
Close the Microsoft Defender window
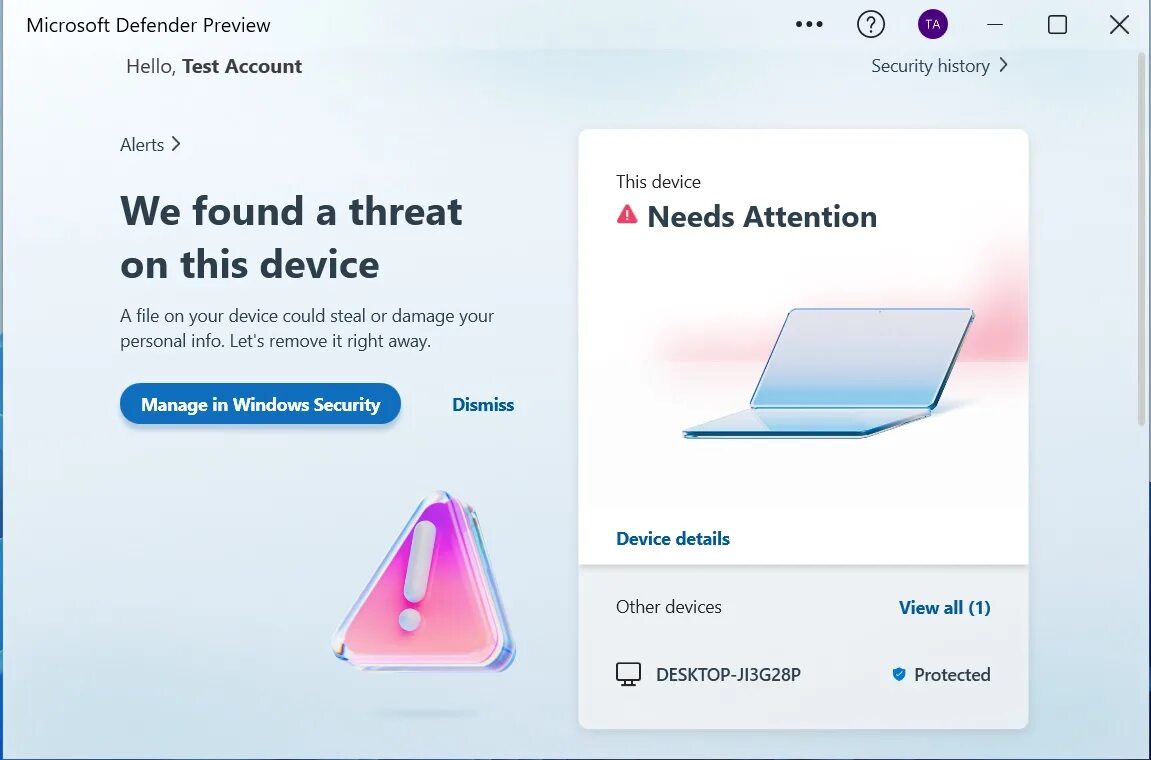(1119, 24)
